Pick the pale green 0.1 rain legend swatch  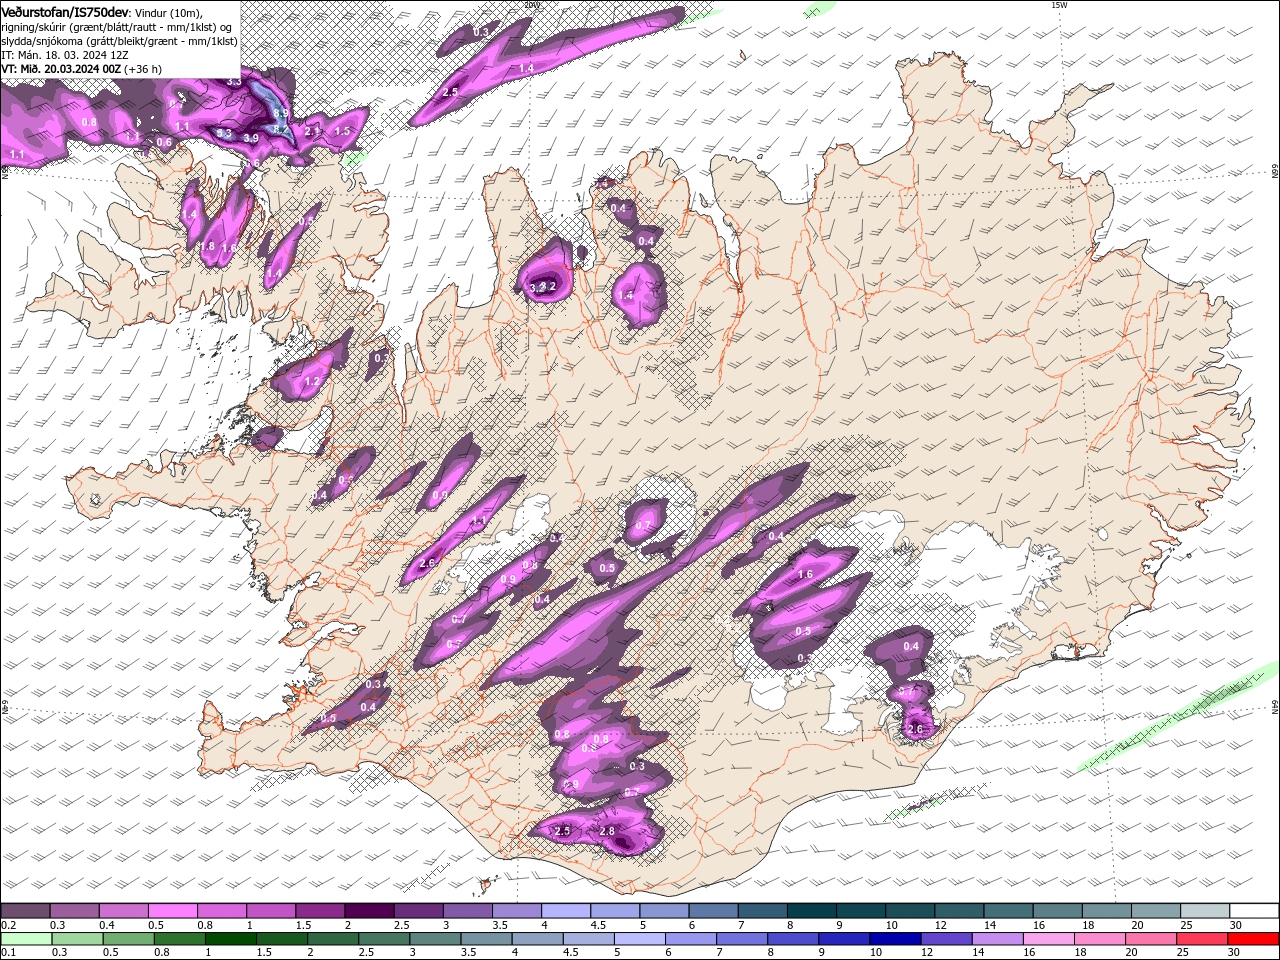tap(26, 939)
